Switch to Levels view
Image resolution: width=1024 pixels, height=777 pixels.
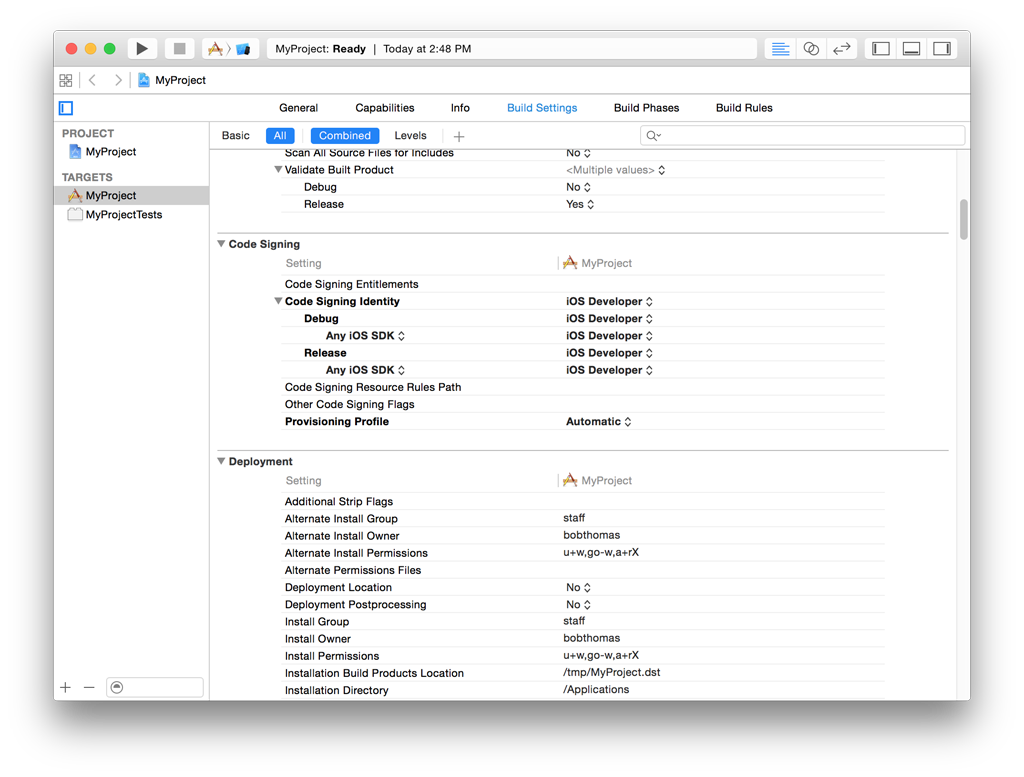[410, 136]
